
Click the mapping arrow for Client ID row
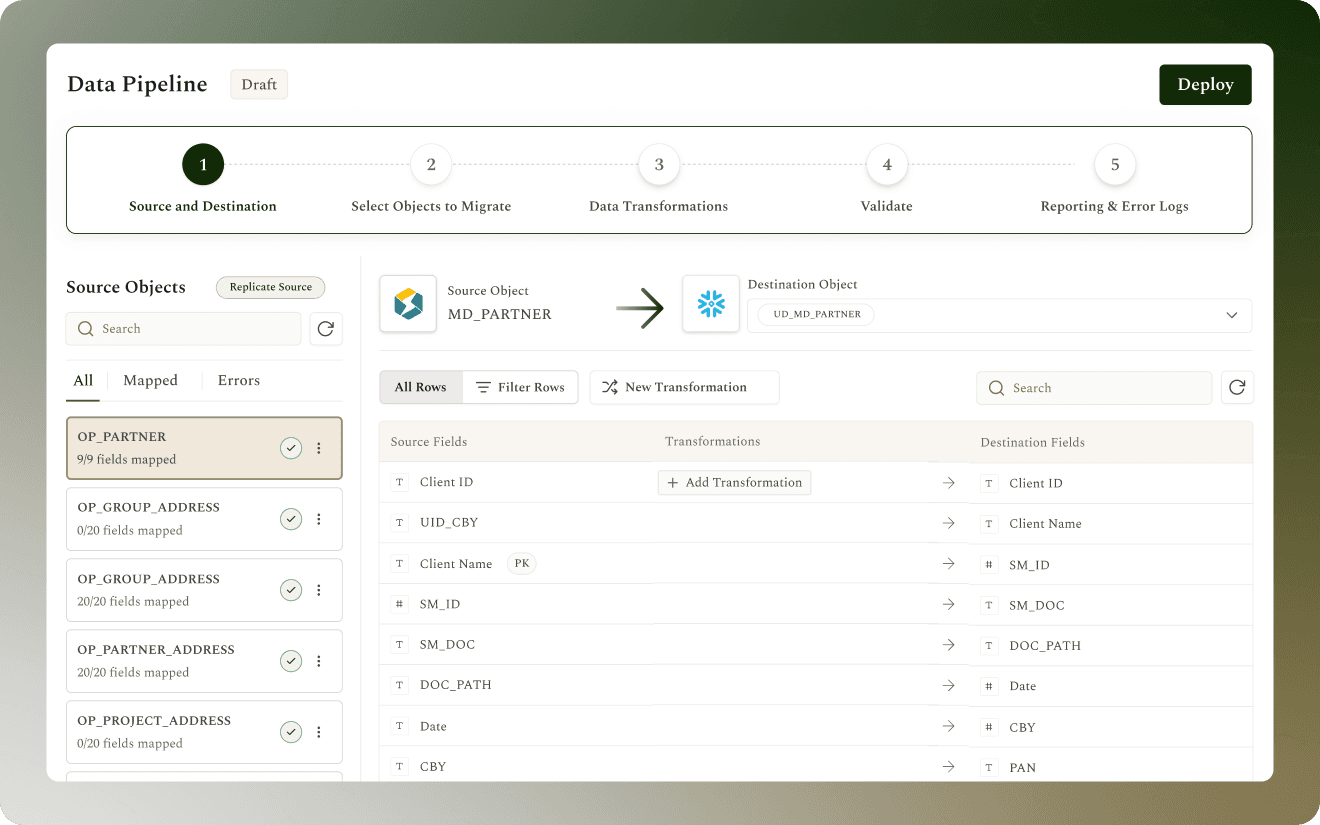pos(948,482)
